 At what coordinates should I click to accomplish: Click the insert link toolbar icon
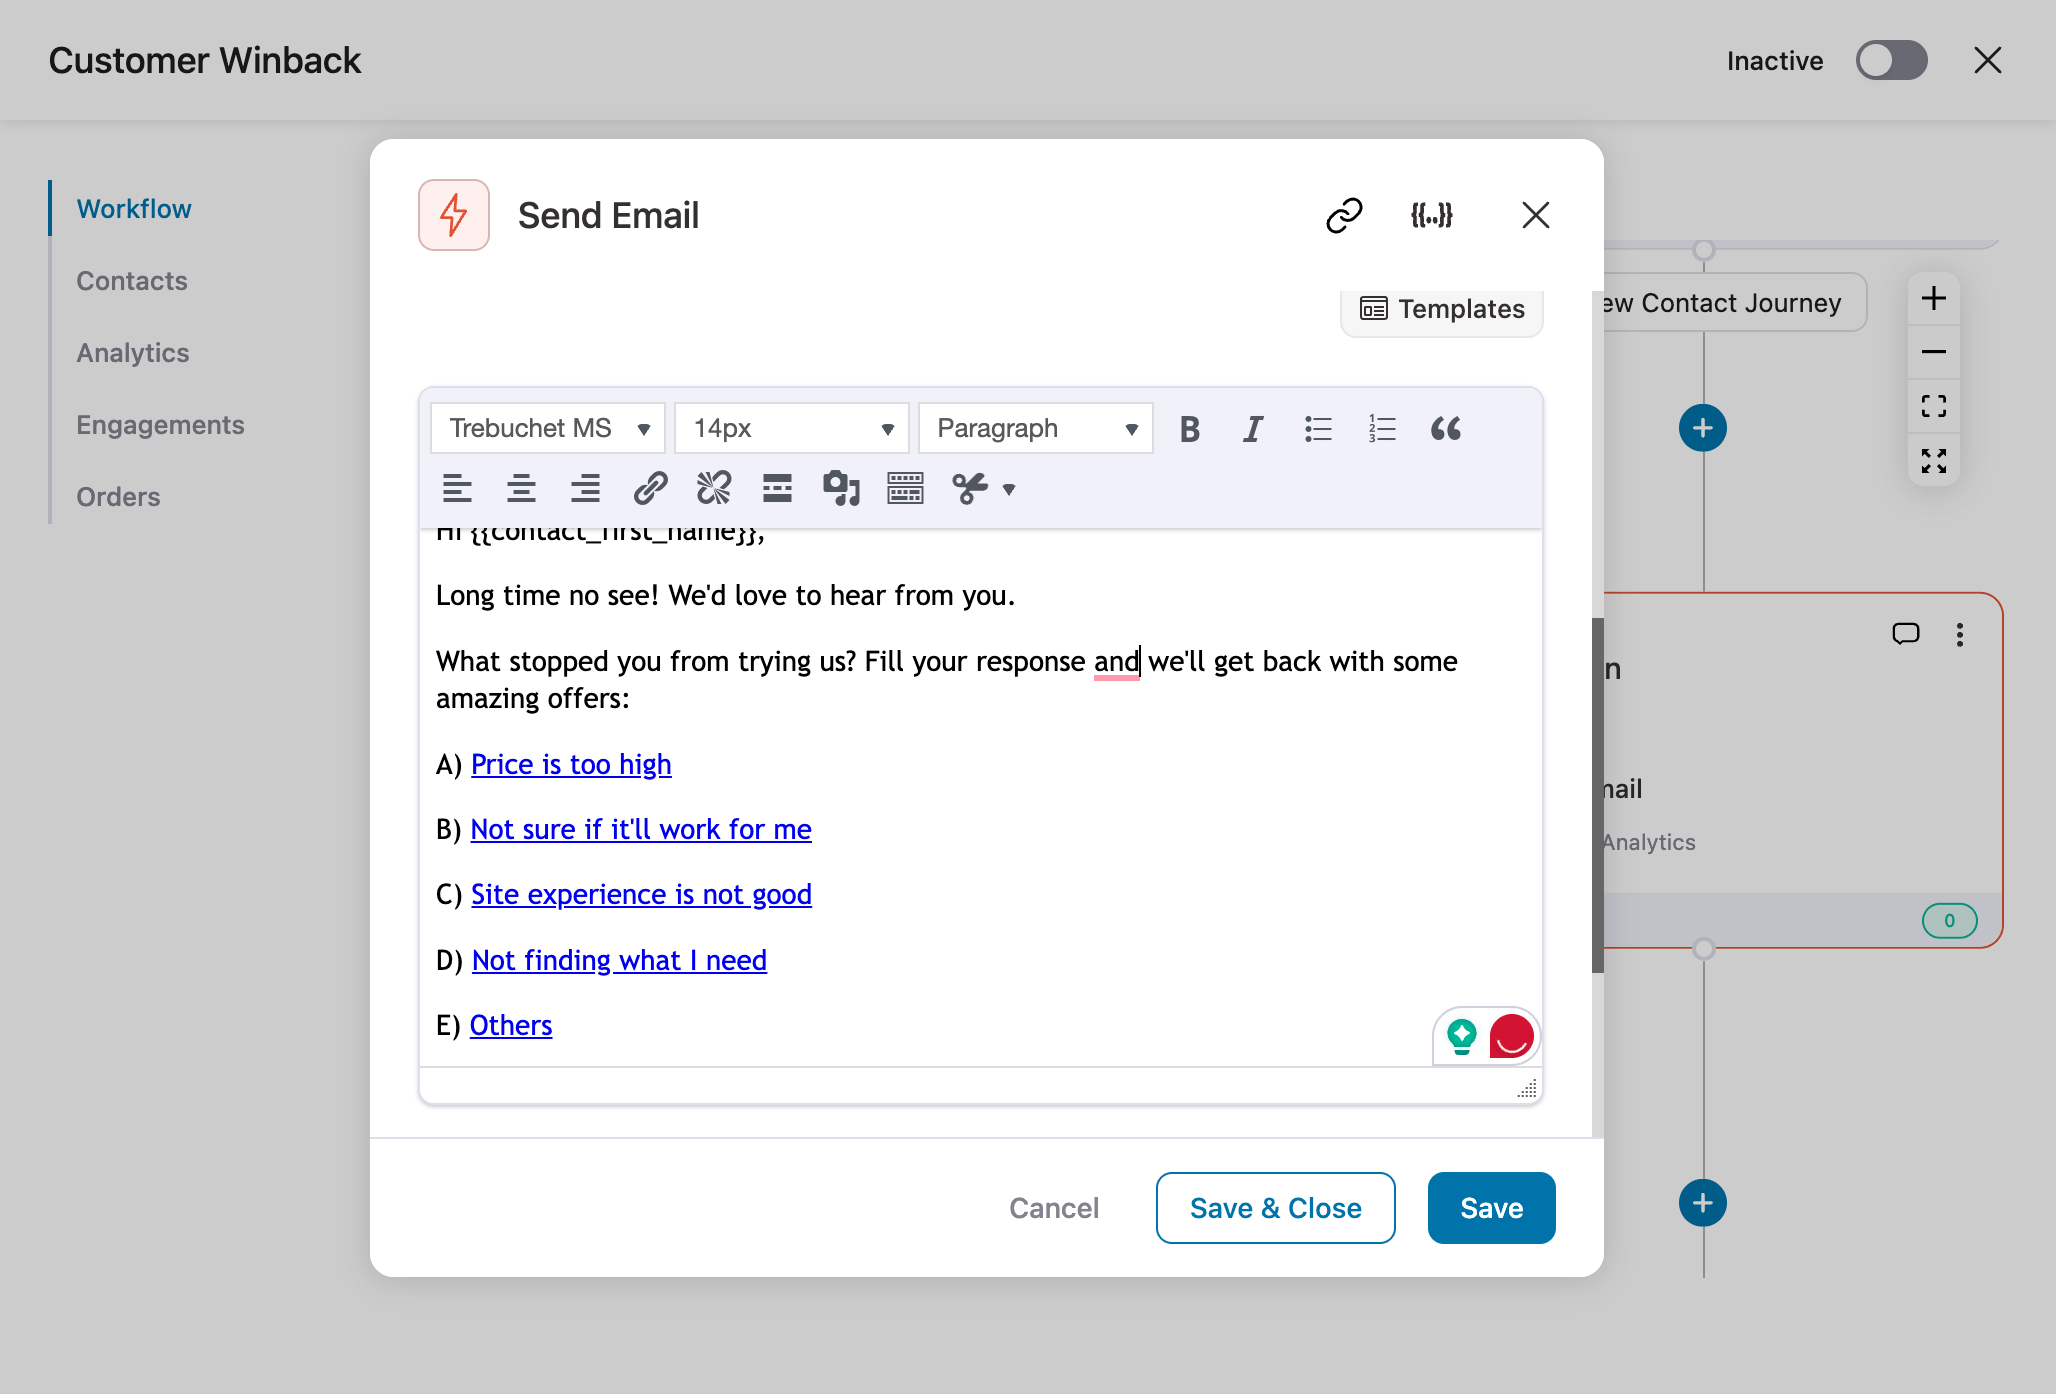(x=650, y=489)
